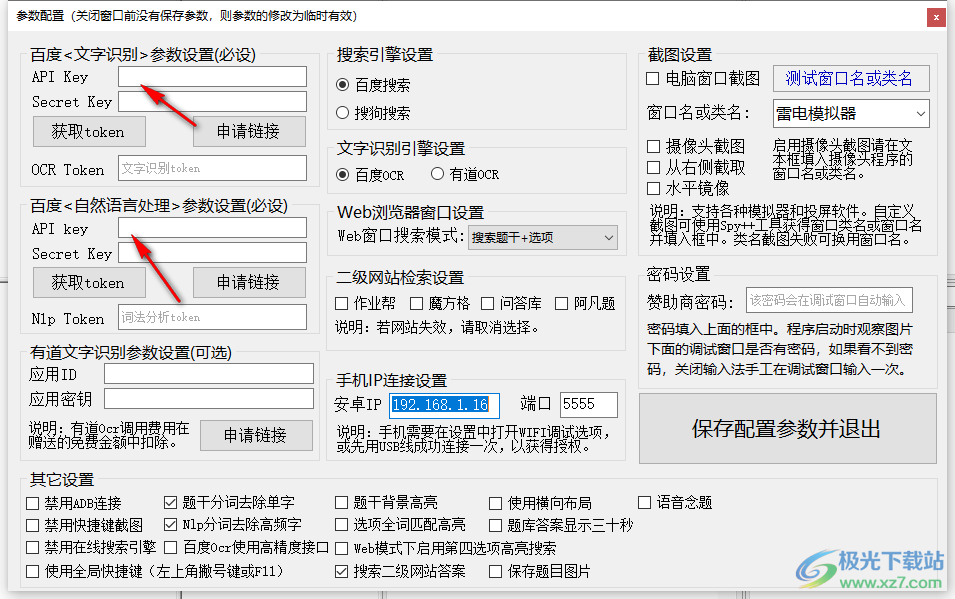Toggle 题库答案显示三十秒 checkbox
Image resolution: width=955 pixels, height=599 pixels.
click(x=496, y=525)
